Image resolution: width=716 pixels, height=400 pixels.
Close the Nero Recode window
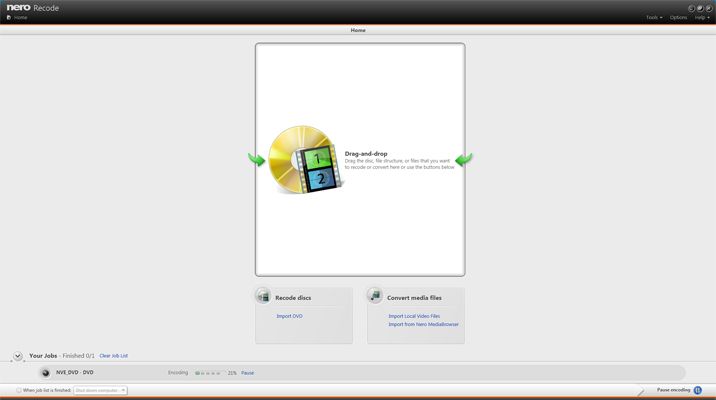(708, 8)
